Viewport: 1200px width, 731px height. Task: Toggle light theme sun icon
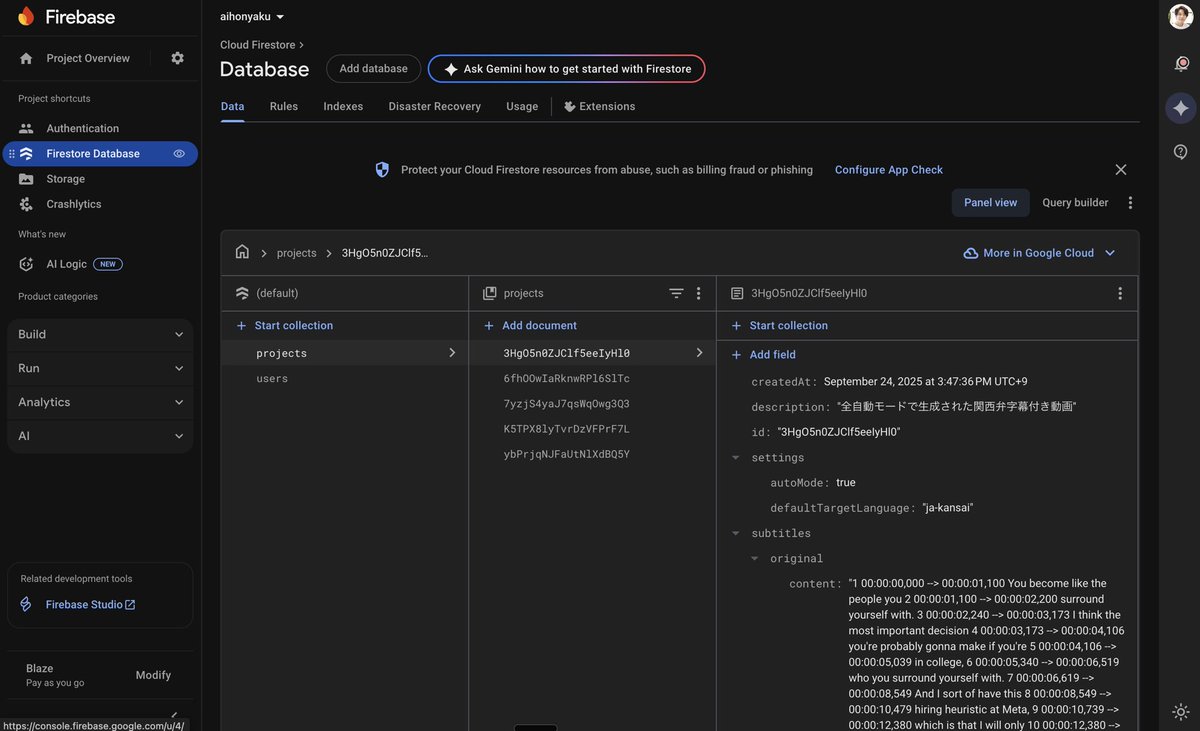[1181, 712]
